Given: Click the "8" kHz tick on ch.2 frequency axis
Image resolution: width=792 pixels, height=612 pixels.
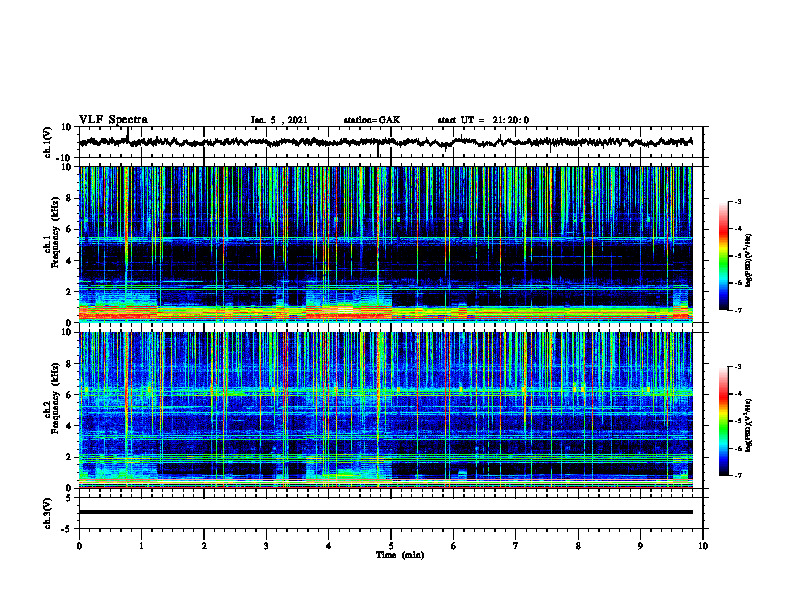Looking at the screenshot, I should click(x=69, y=364).
